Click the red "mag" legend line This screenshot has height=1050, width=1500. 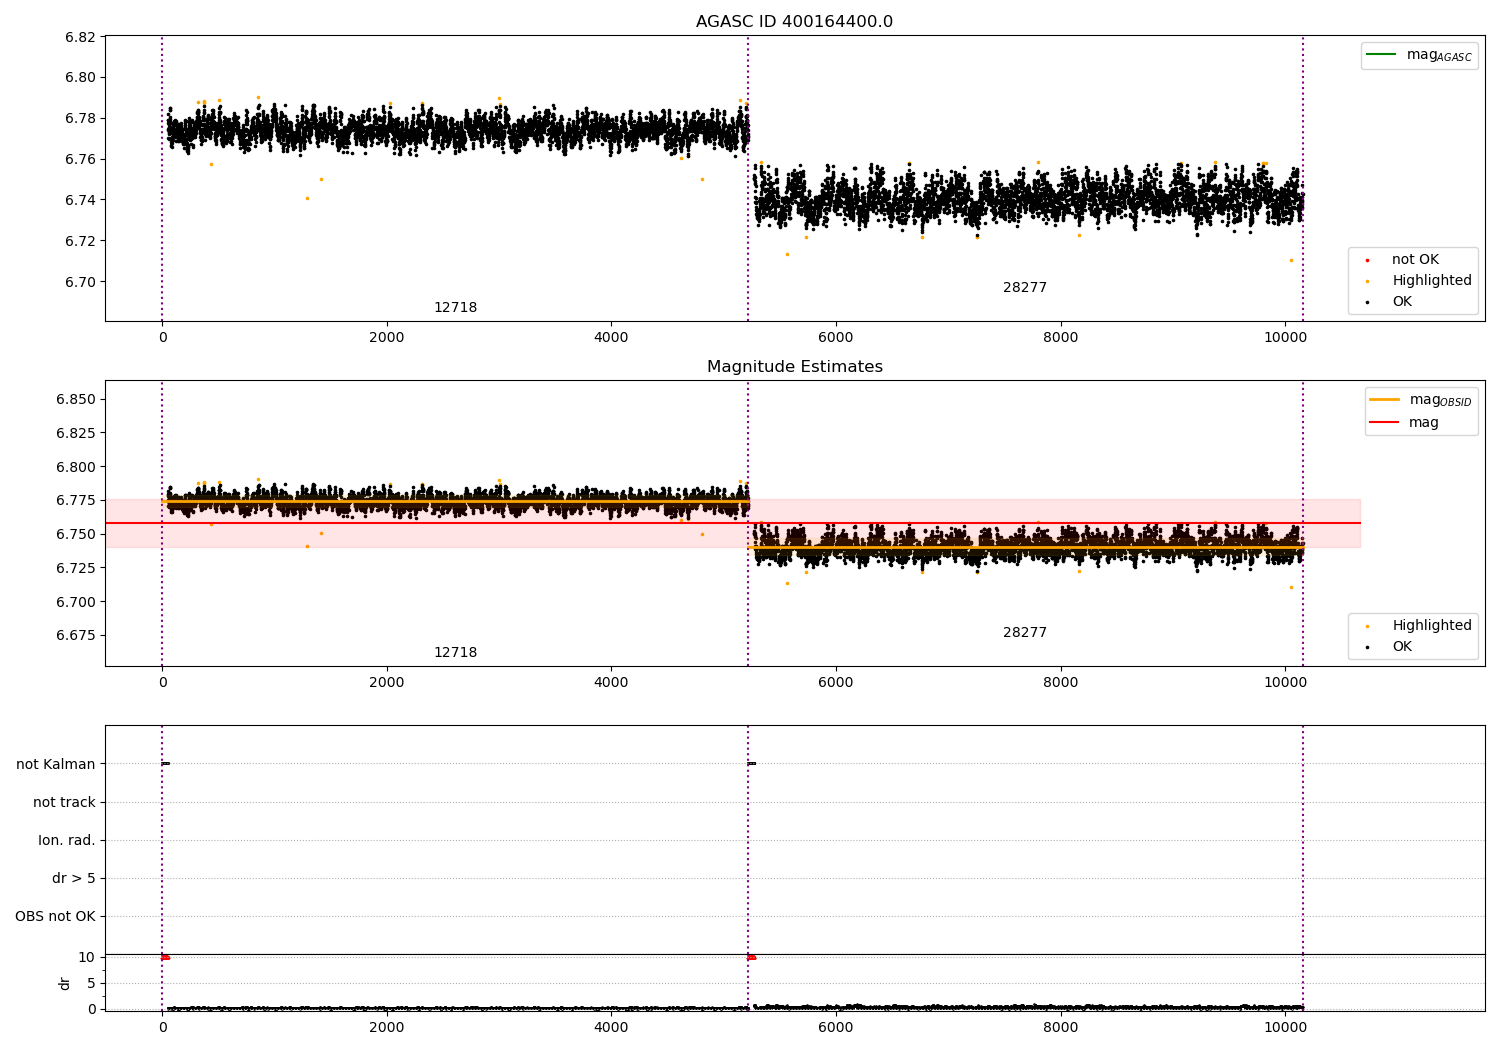tap(1384, 422)
